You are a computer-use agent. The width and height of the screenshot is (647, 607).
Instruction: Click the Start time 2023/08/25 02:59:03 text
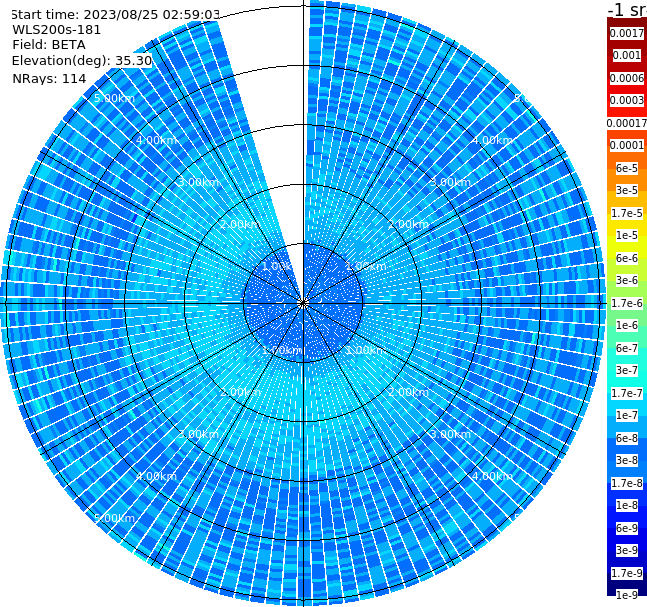click(115, 15)
